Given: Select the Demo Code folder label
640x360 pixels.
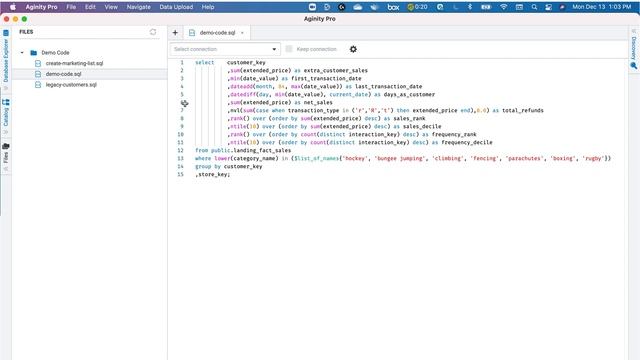Looking at the screenshot, I should click(55, 53).
